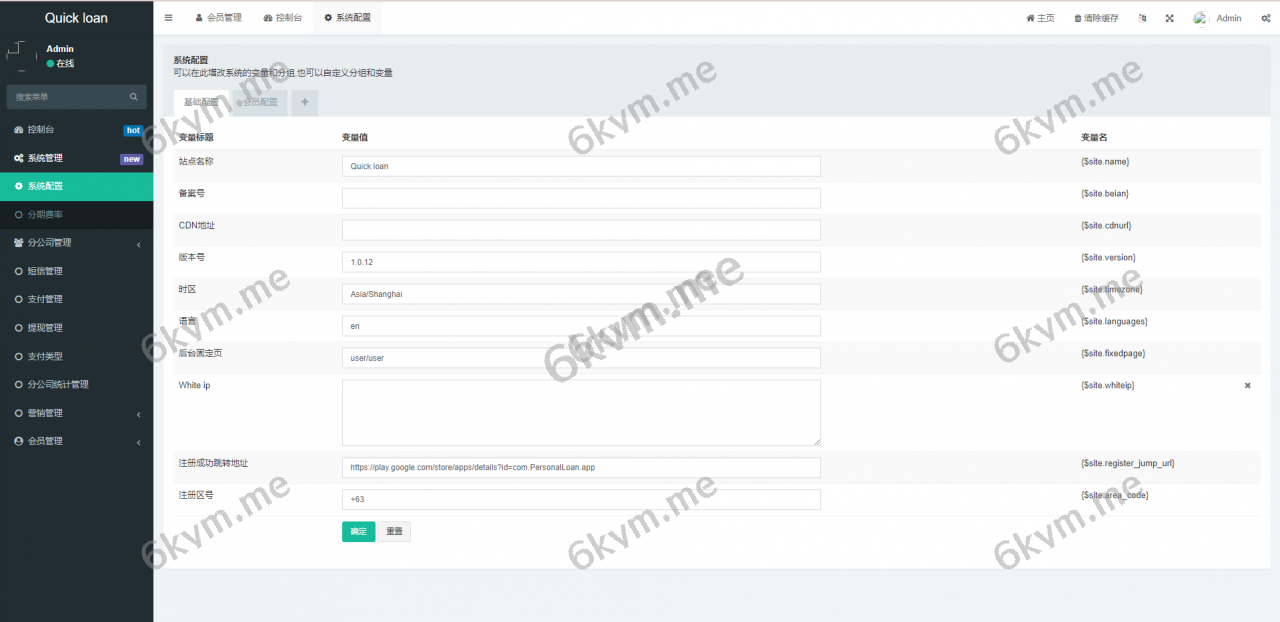The image size is (1280, 622).
Task: Open the settings gears icon at top right
Action: point(1265,18)
